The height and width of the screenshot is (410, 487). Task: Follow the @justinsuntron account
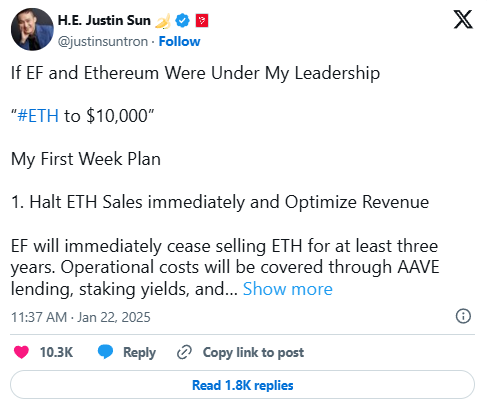coord(179,42)
